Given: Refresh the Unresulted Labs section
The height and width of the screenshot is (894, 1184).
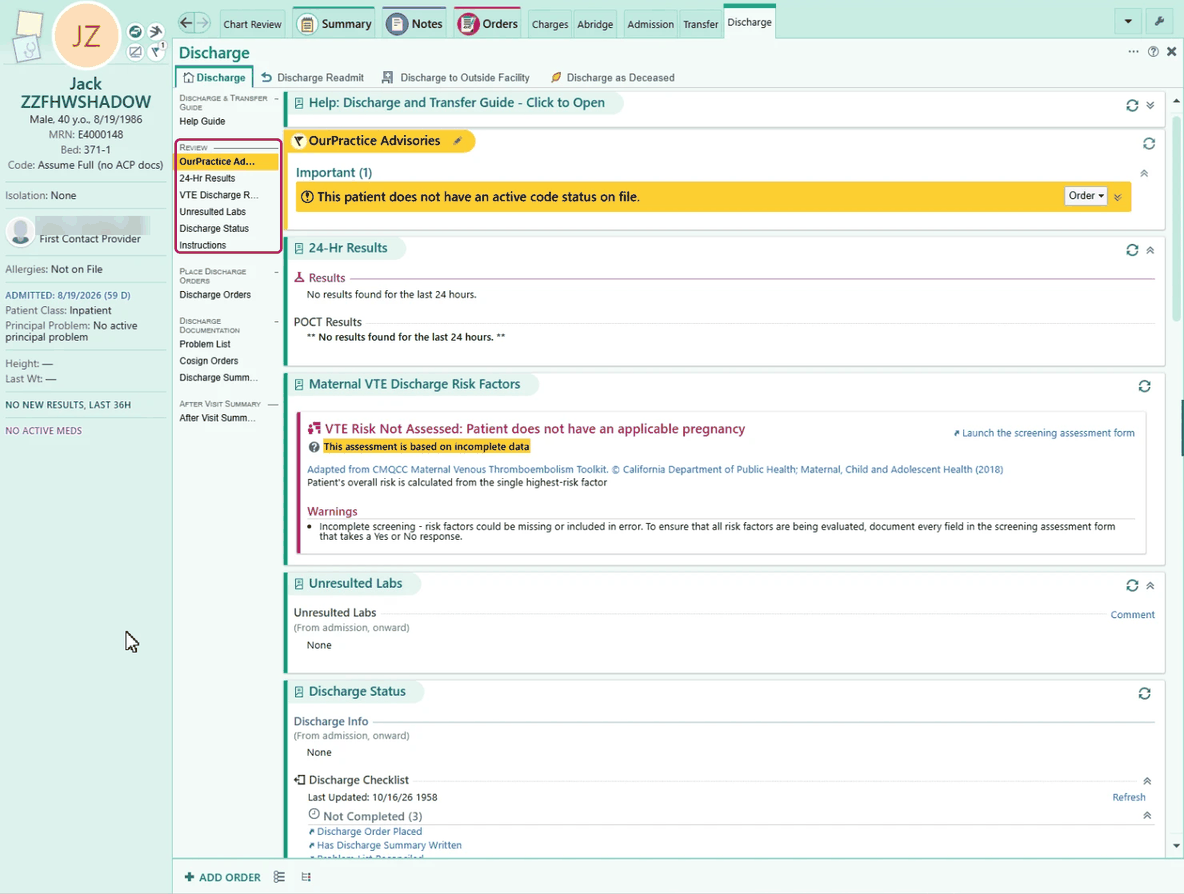Looking at the screenshot, I should click(1132, 585).
